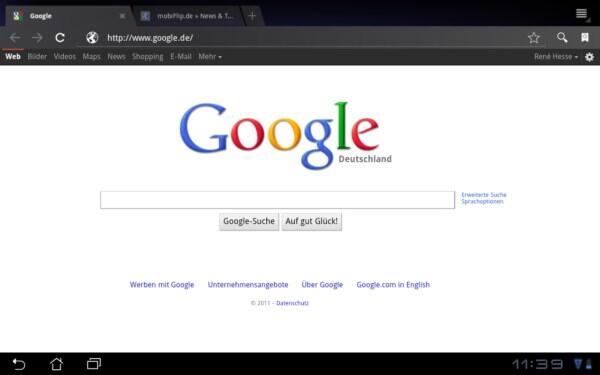Tap the Android back button
The height and width of the screenshot is (375, 600).
click(x=18, y=364)
